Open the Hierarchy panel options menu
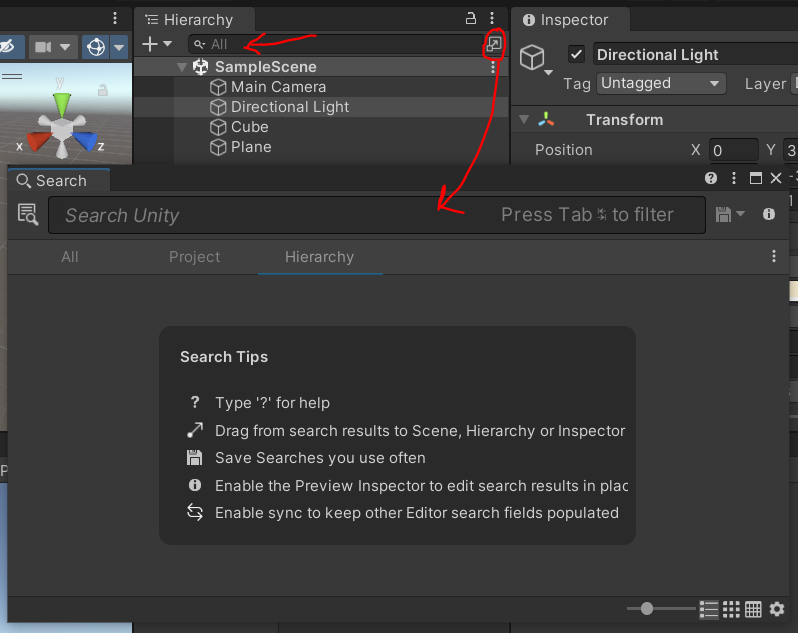 pos(492,19)
